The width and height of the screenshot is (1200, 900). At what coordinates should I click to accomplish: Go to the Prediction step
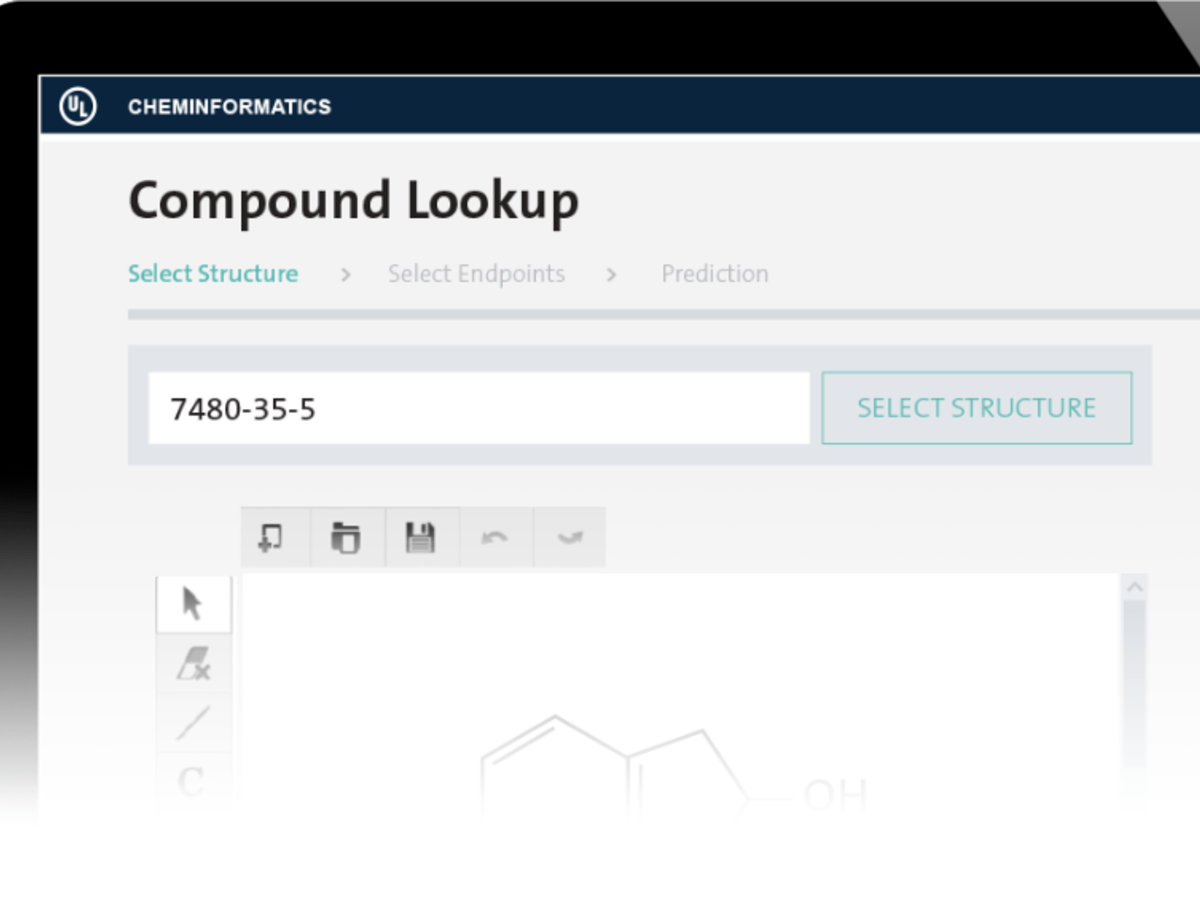[x=715, y=274]
